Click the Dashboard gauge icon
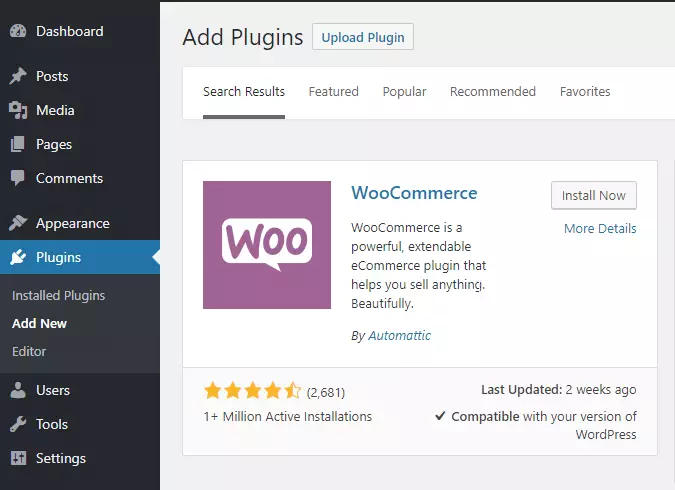675x490 pixels. [x=18, y=31]
